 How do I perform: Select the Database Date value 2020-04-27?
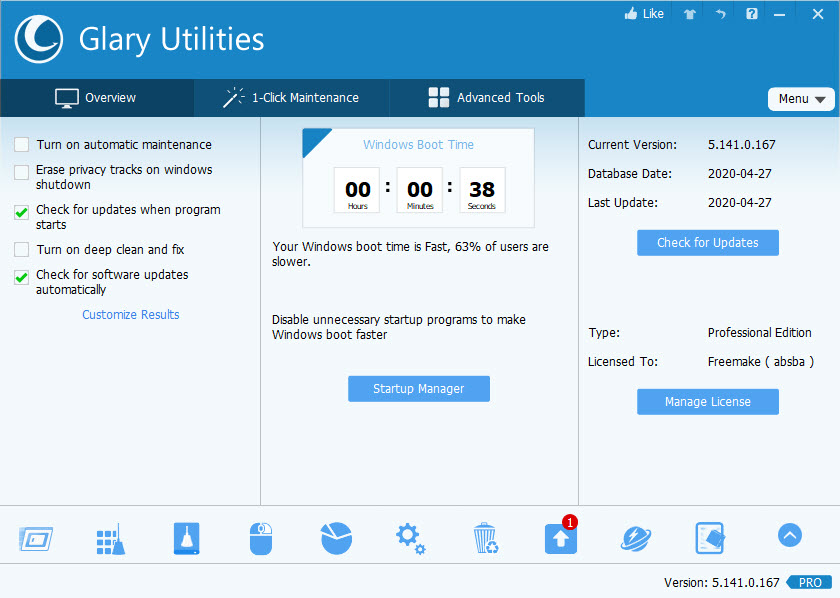coord(740,174)
